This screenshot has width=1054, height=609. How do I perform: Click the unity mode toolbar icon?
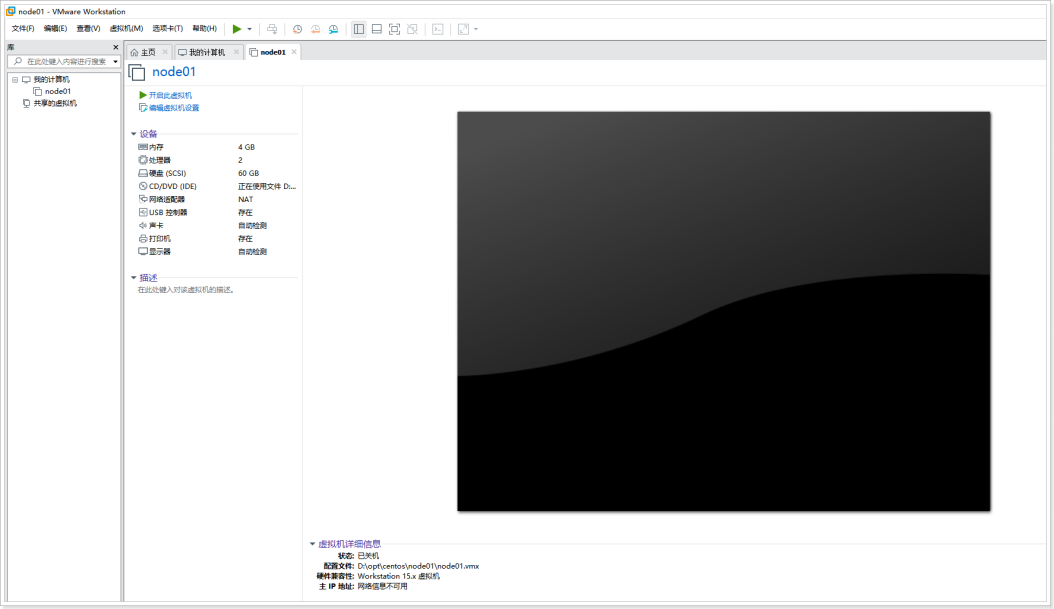click(413, 29)
